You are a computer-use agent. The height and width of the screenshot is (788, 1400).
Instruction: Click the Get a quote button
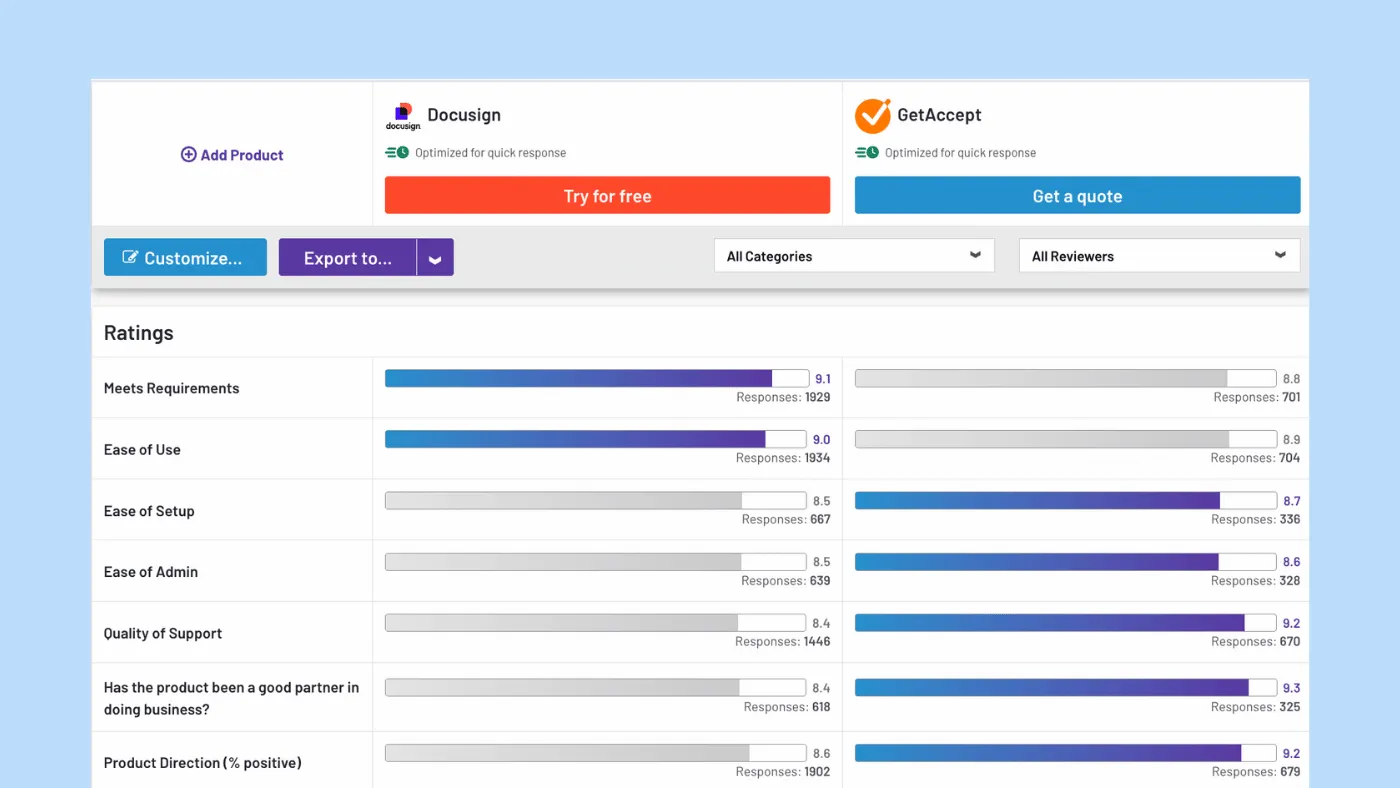pos(1076,195)
